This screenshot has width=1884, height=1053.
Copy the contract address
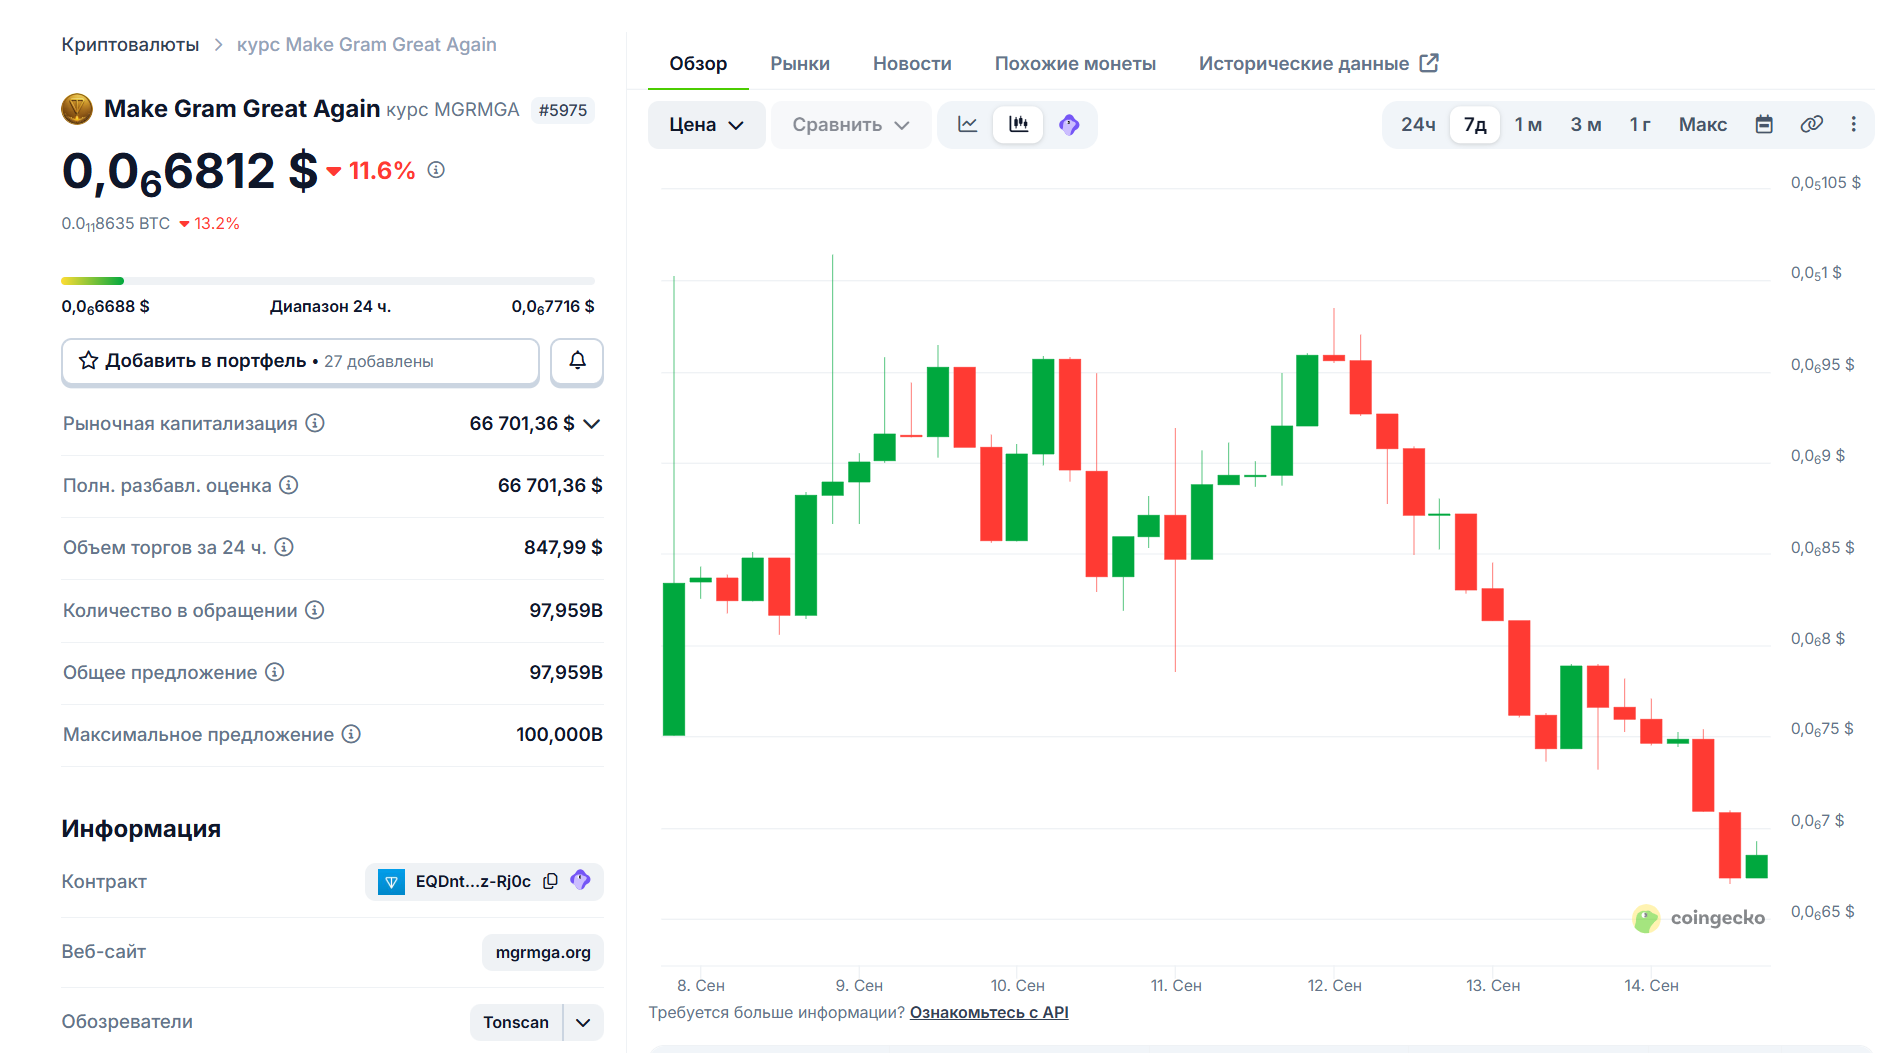[550, 881]
